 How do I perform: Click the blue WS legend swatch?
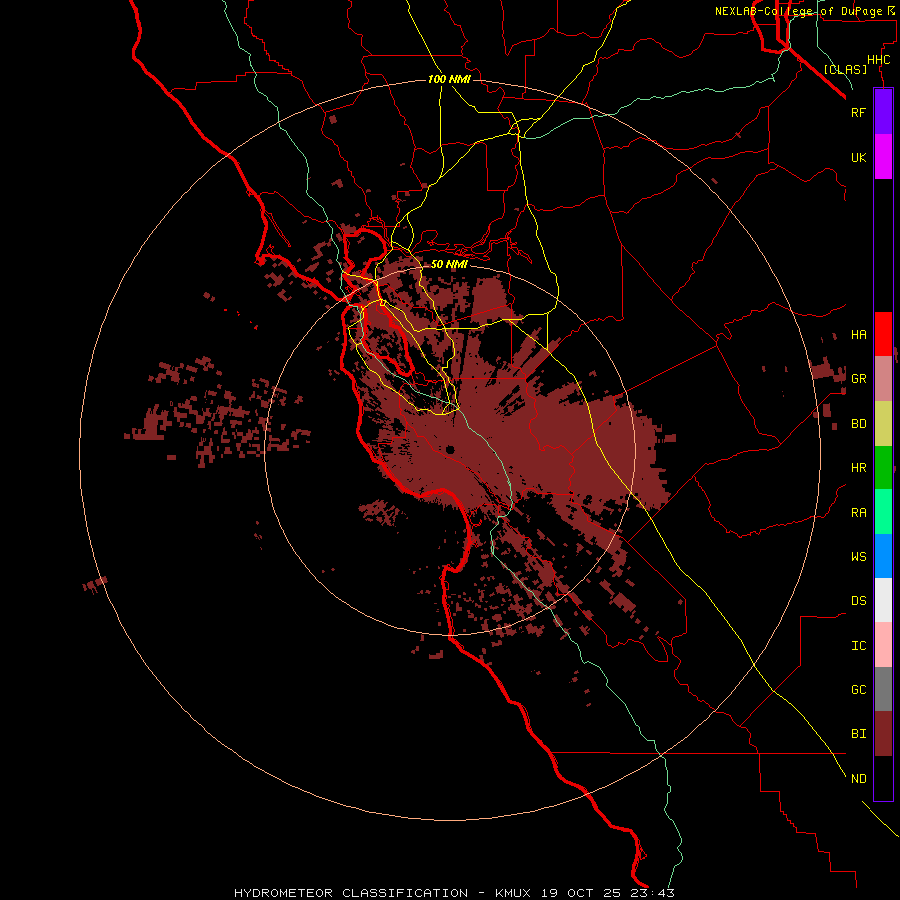point(883,556)
